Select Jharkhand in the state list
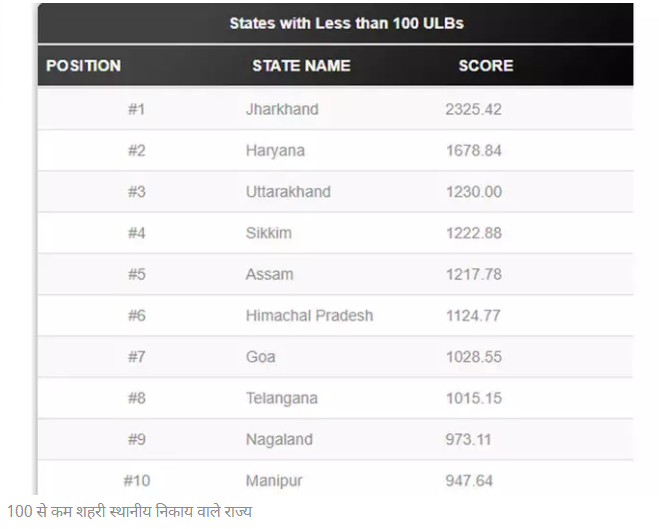Screen dimensions: 659x529 tap(282, 109)
